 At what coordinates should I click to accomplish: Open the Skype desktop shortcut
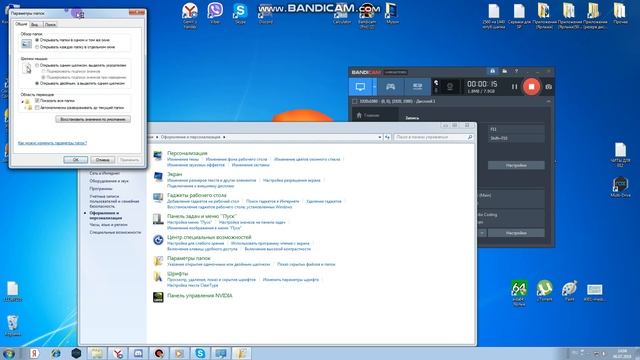(x=240, y=12)
